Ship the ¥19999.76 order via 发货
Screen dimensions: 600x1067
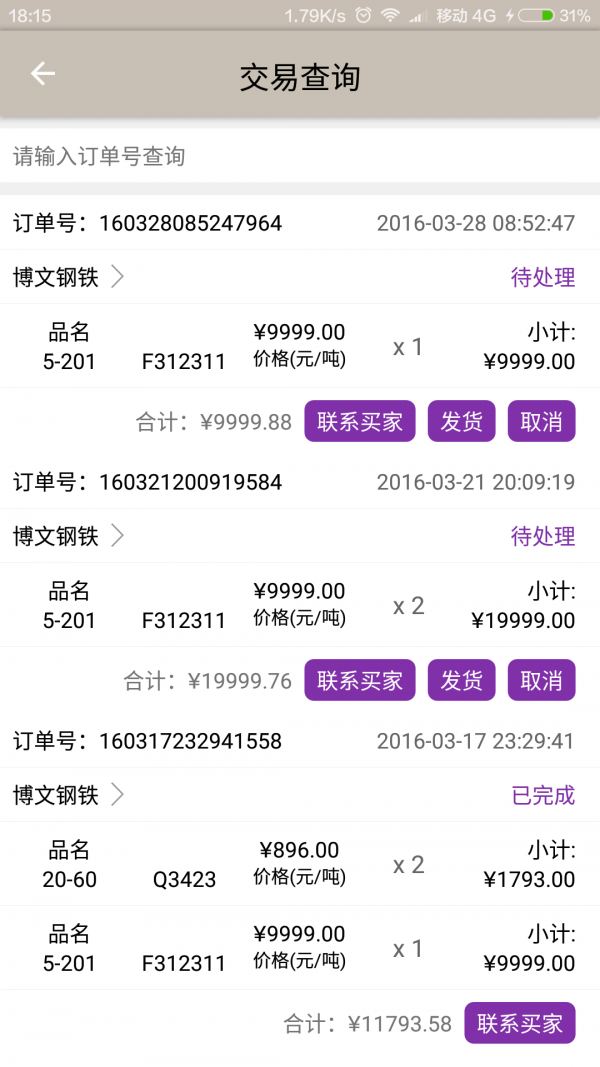(462, 681)
